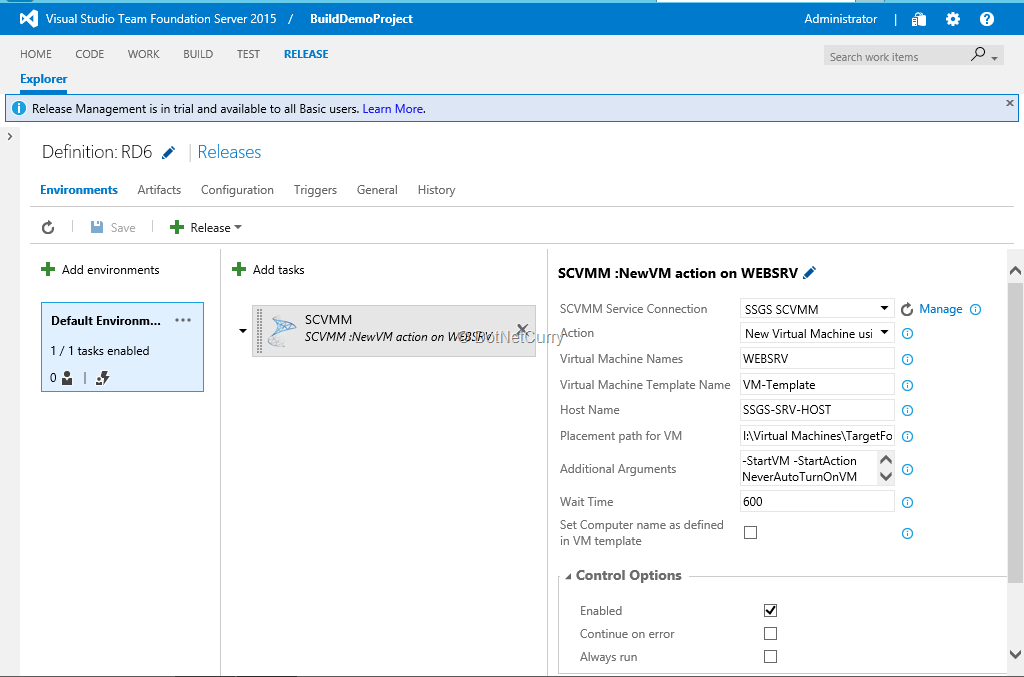Screen dimensions: 1024x677
Task: Click the green plus Release icon
Action: coord(176,227)
